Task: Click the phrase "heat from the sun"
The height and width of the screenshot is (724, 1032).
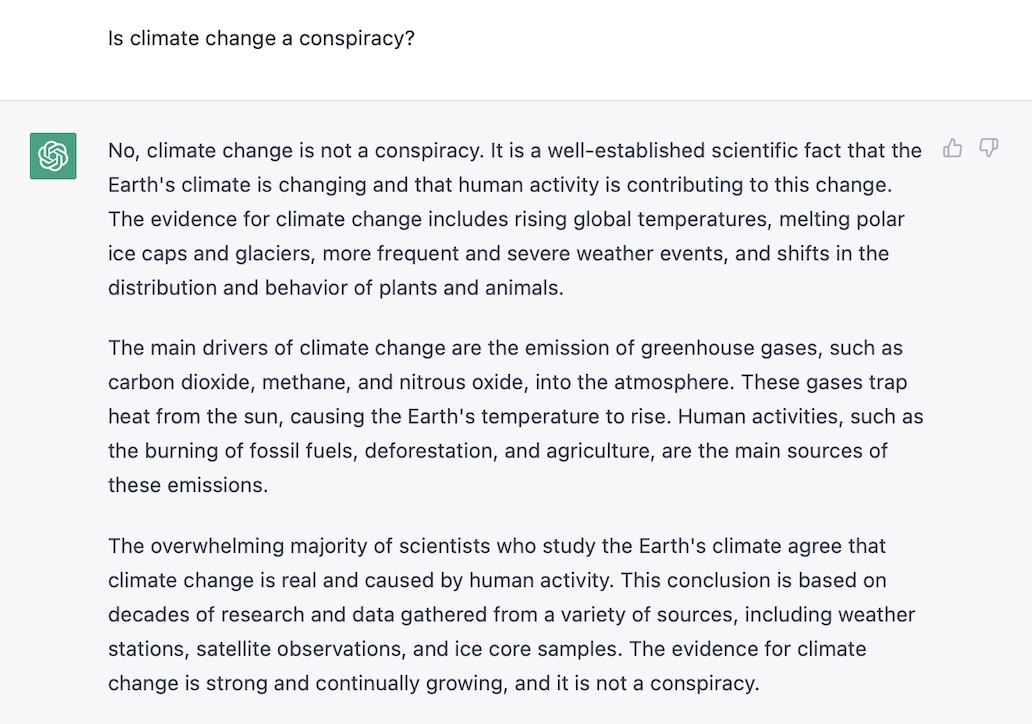Action: 196,417
